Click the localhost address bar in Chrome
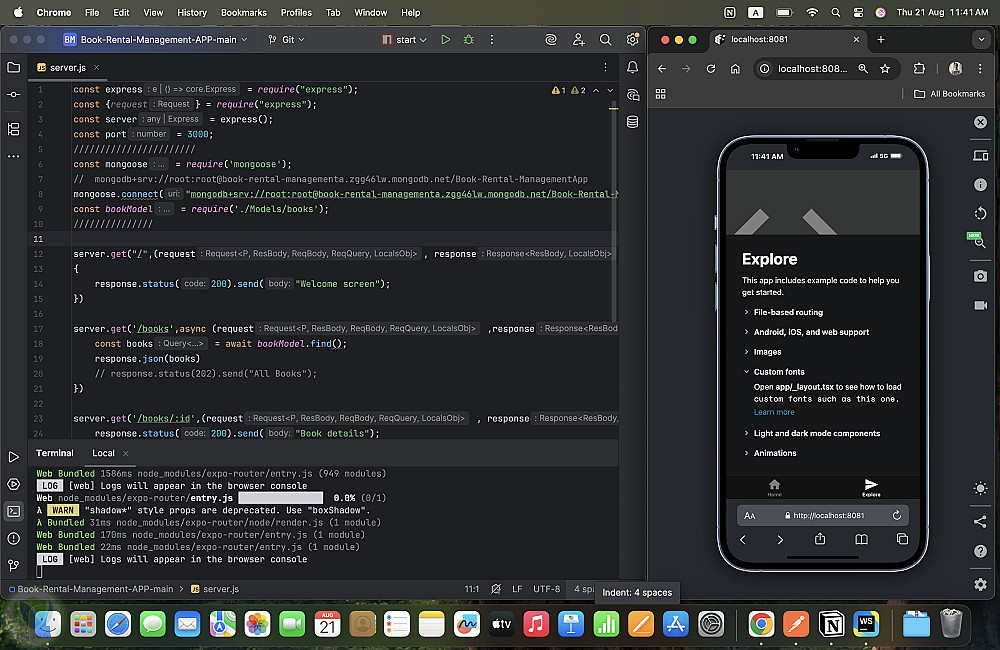 812,69
